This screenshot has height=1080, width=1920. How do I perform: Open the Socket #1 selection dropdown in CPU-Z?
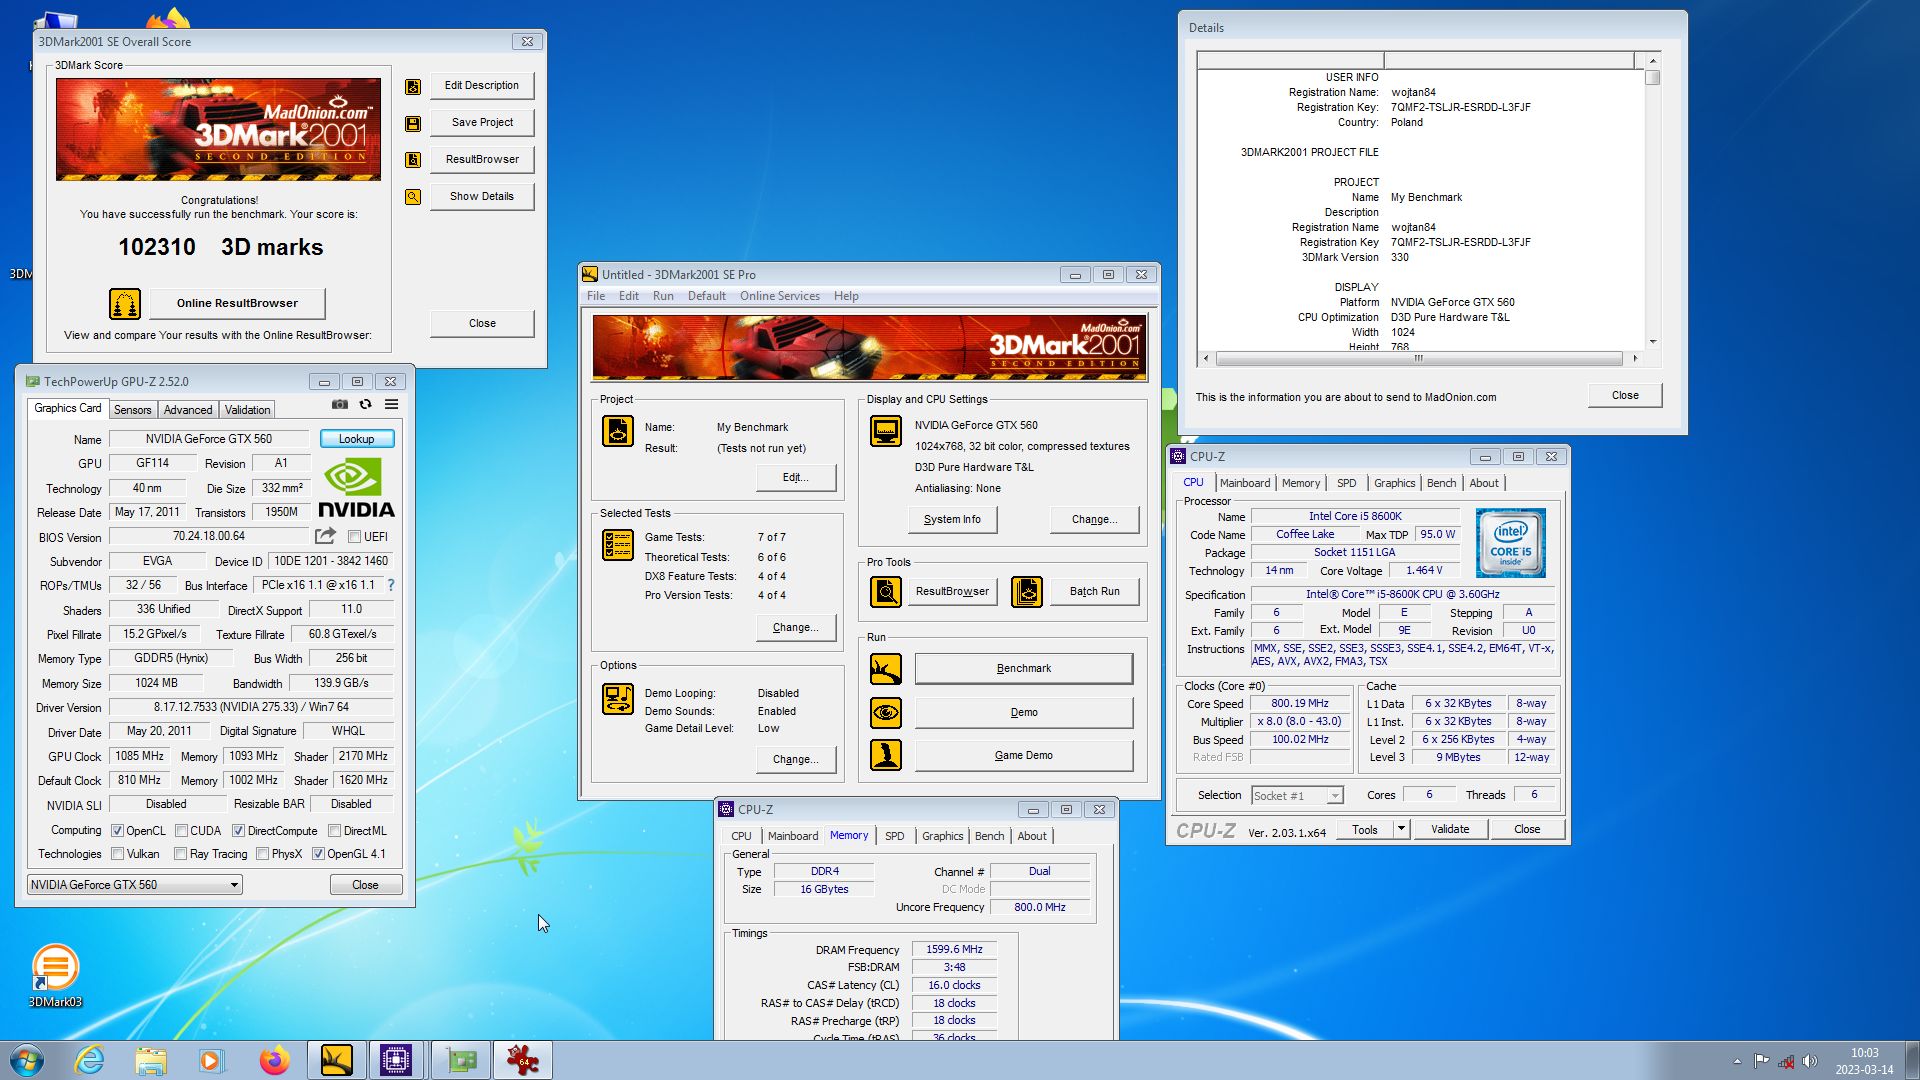(x=1297, y=796)
